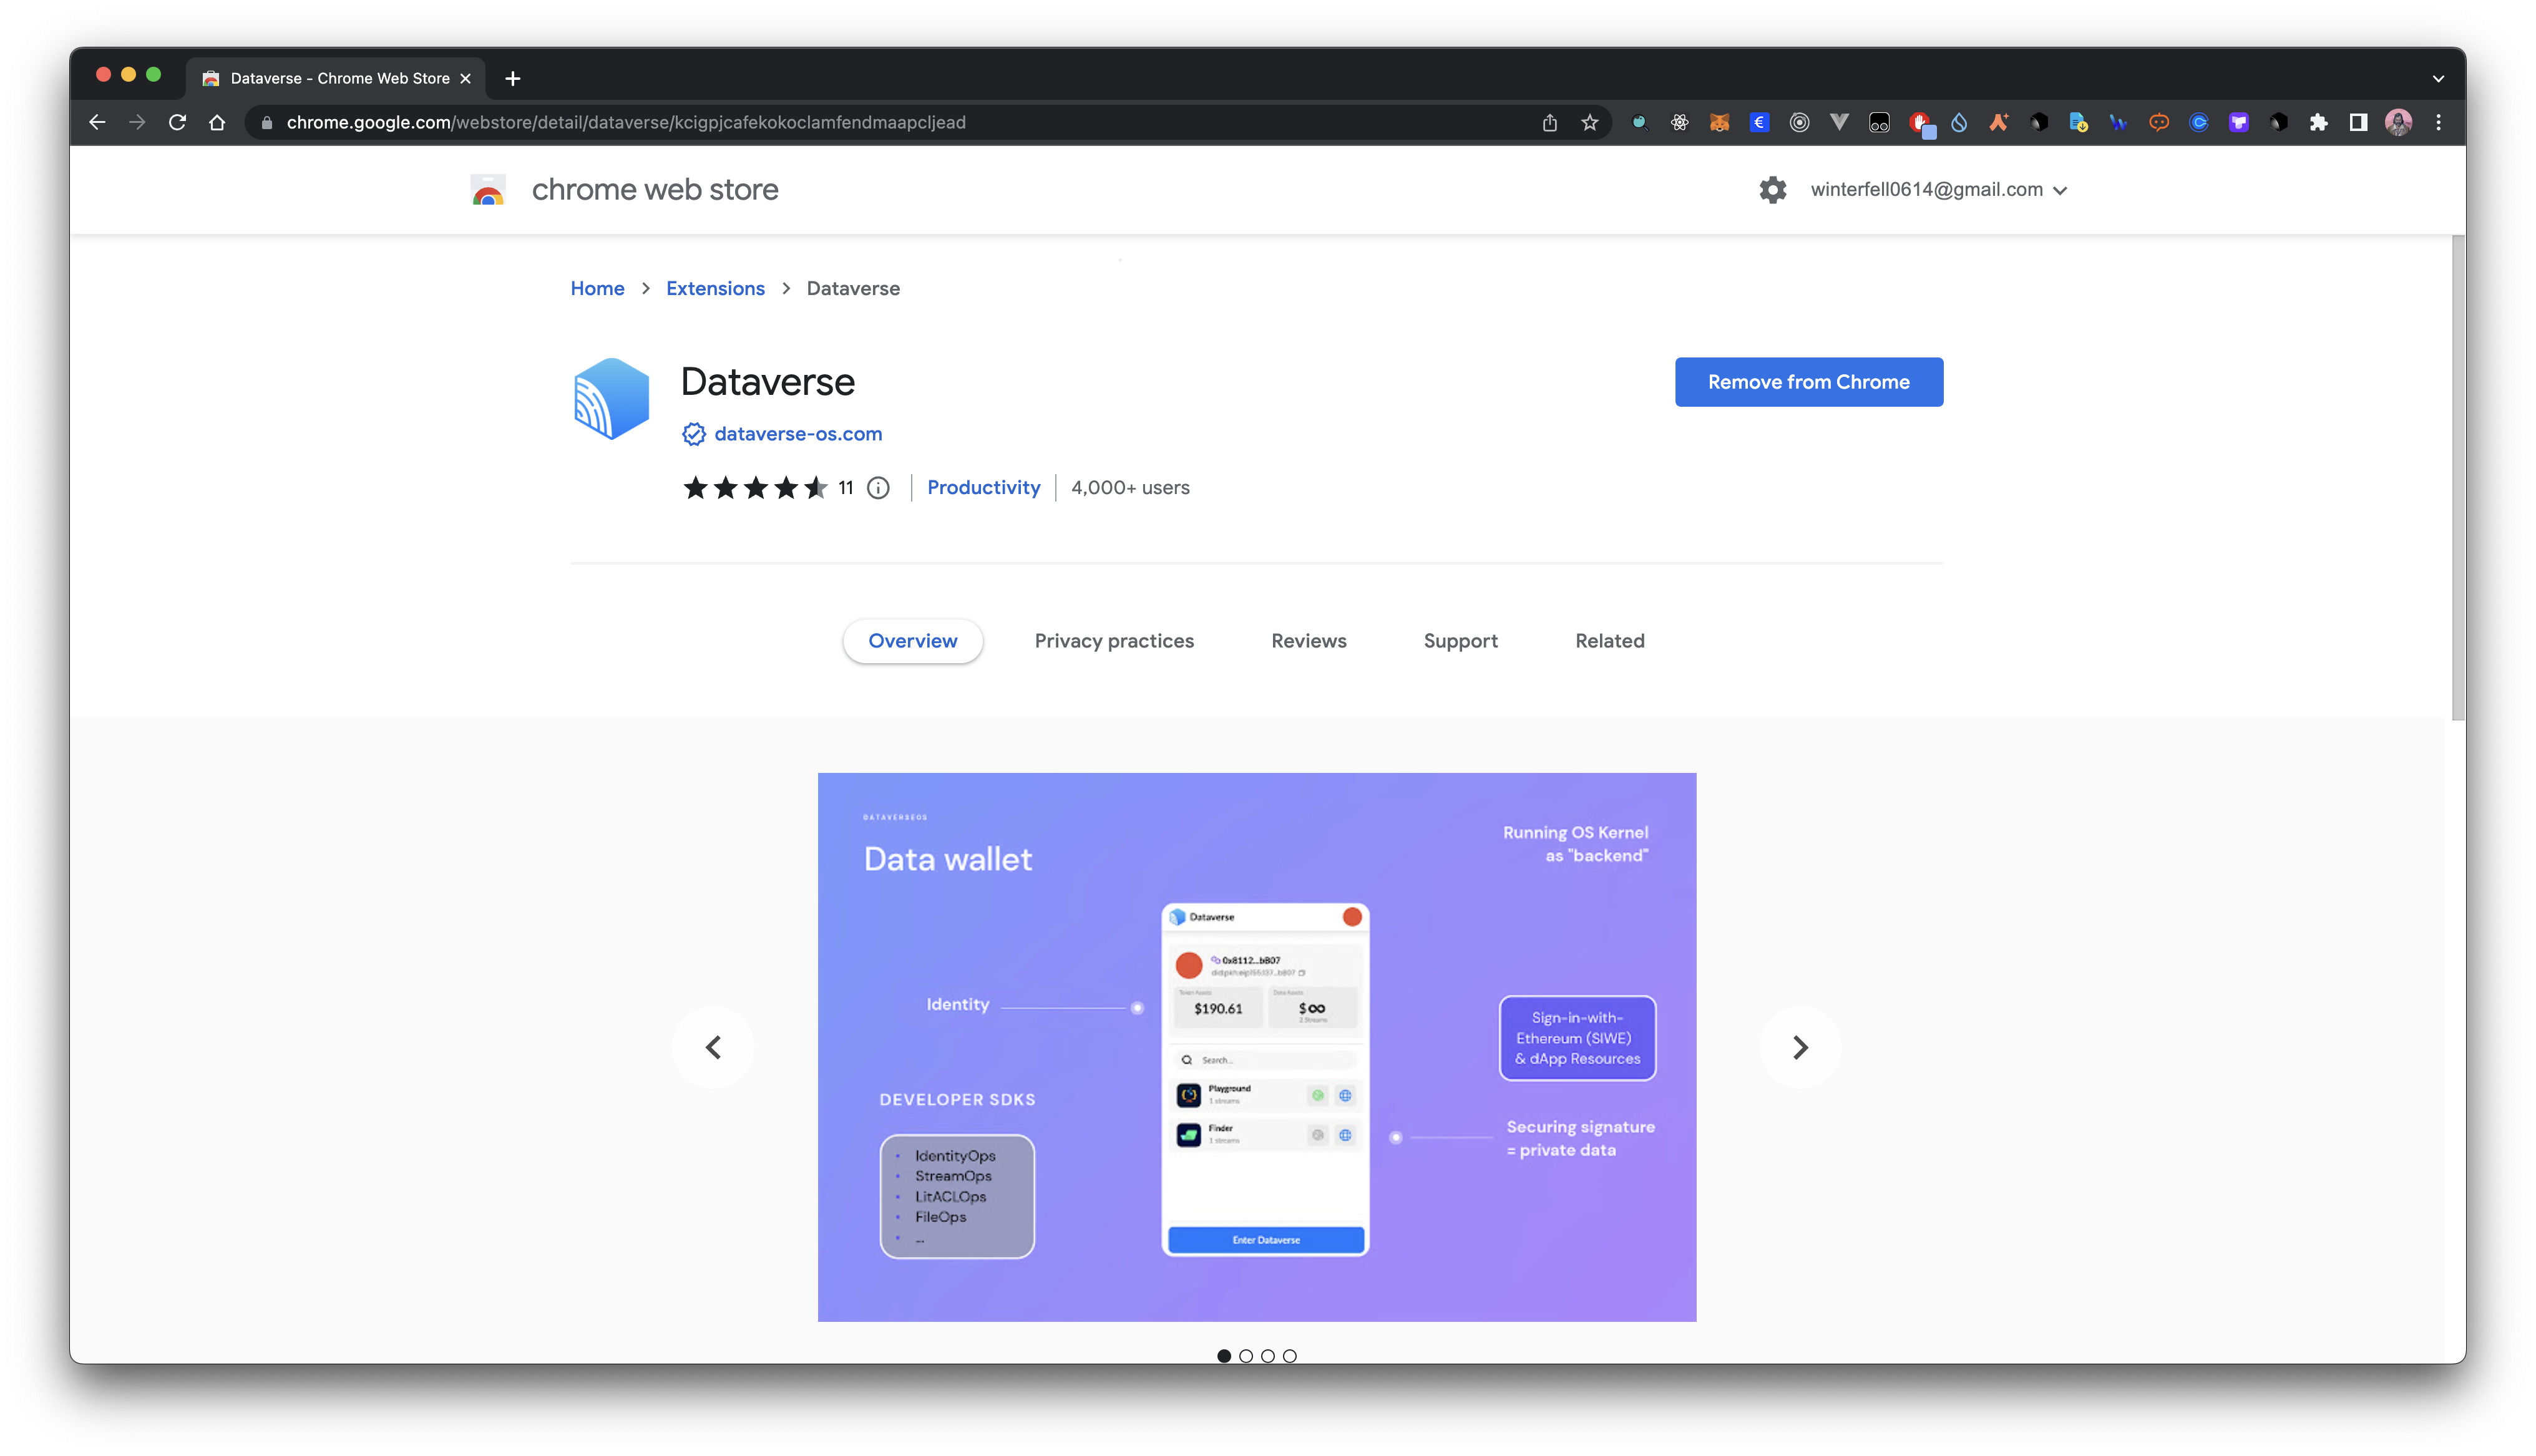Open the dataverse-os.com link
Image resolution: width=2536 pixels, height=1456 pixels.
coord(798,433)
